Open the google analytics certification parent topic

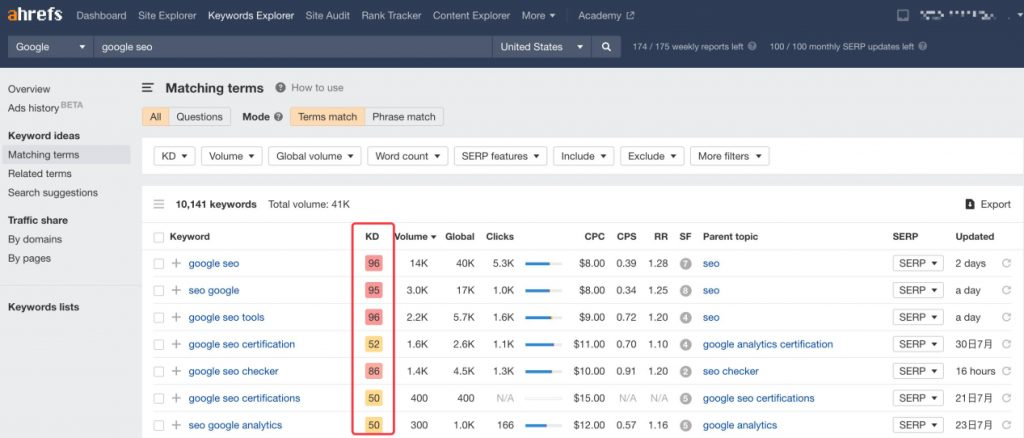point(768,344)
